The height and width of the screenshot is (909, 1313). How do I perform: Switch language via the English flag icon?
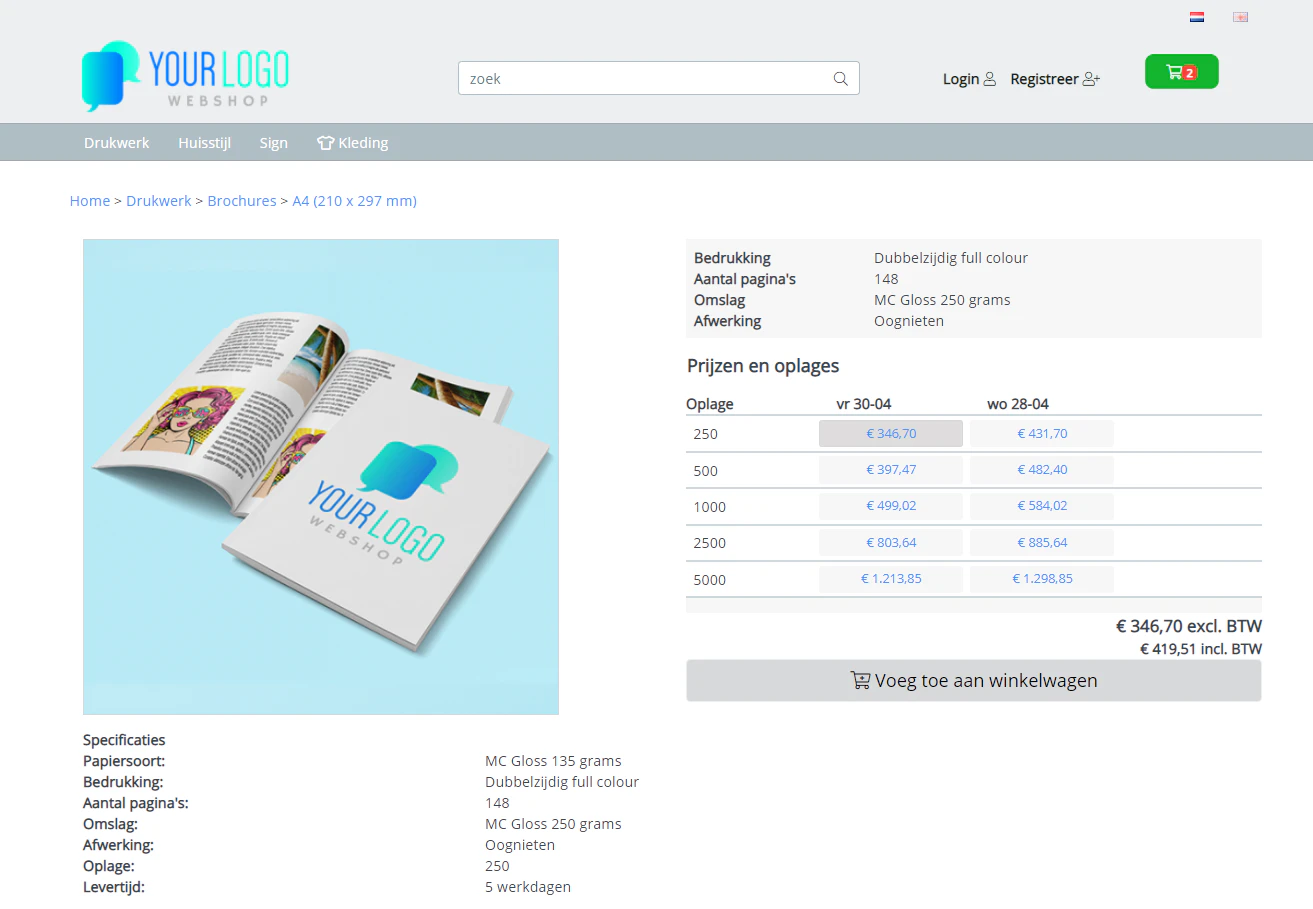pyautogui.click(x=1240, y=17)
